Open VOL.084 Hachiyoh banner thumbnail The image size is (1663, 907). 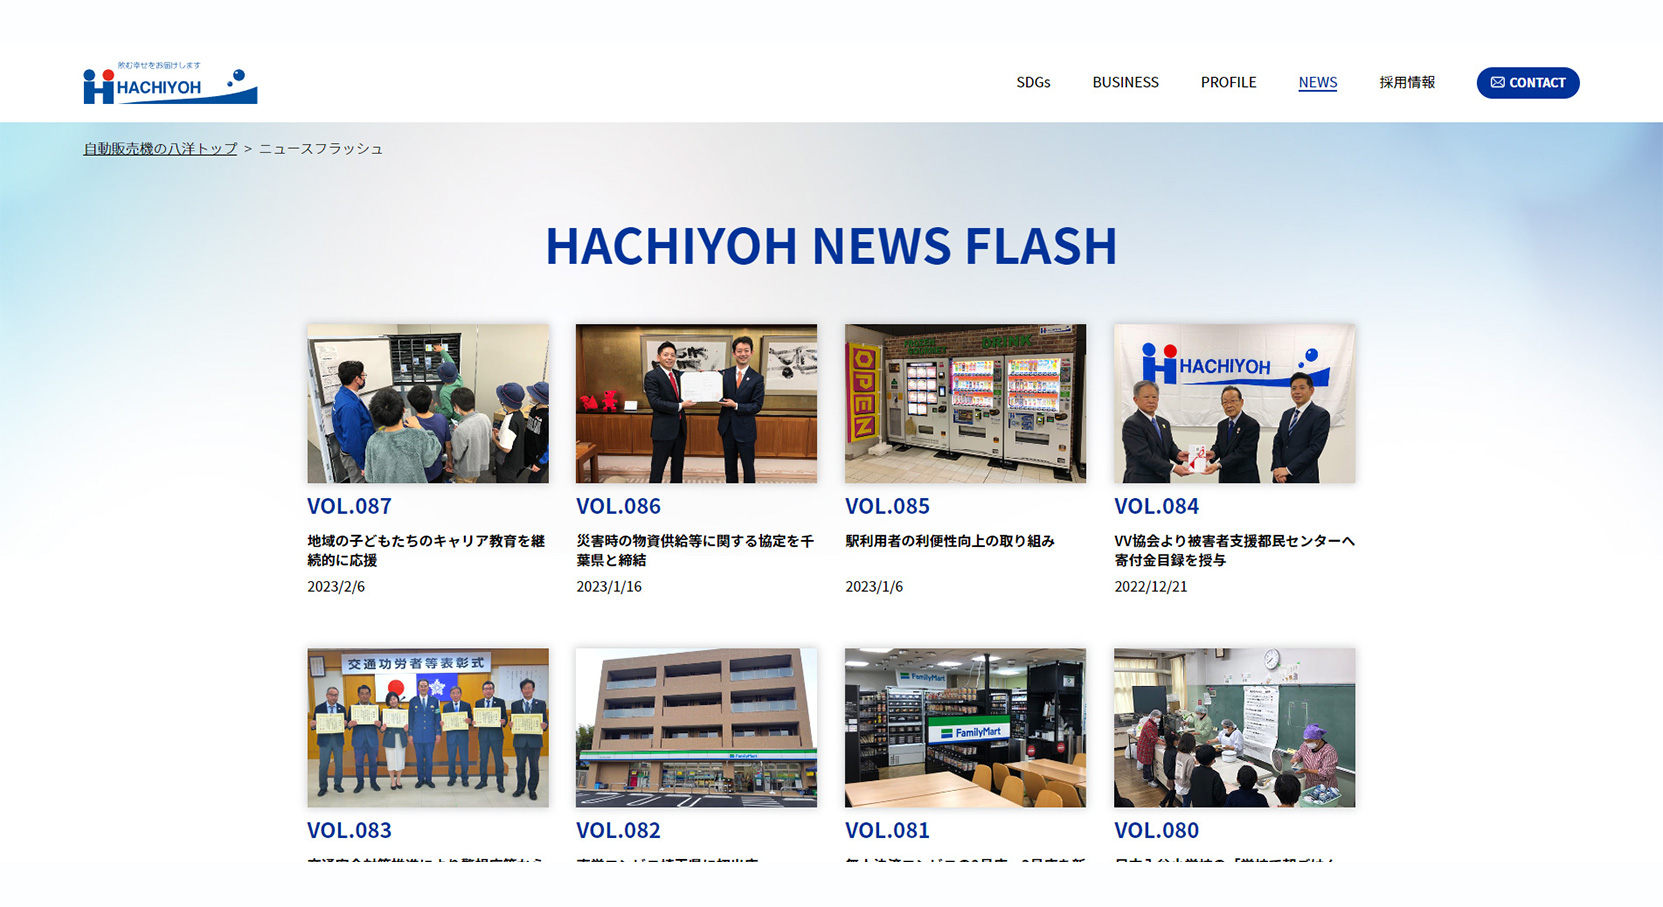point(1234,403)
